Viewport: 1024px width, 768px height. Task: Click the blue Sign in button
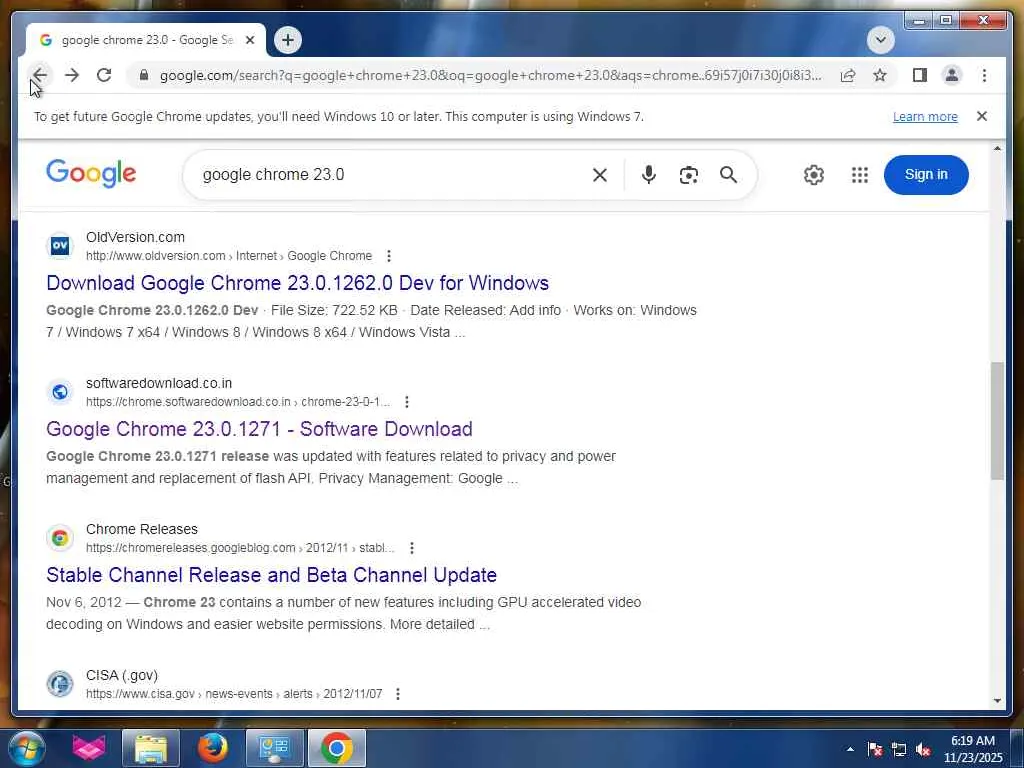(x=926, y=174)
